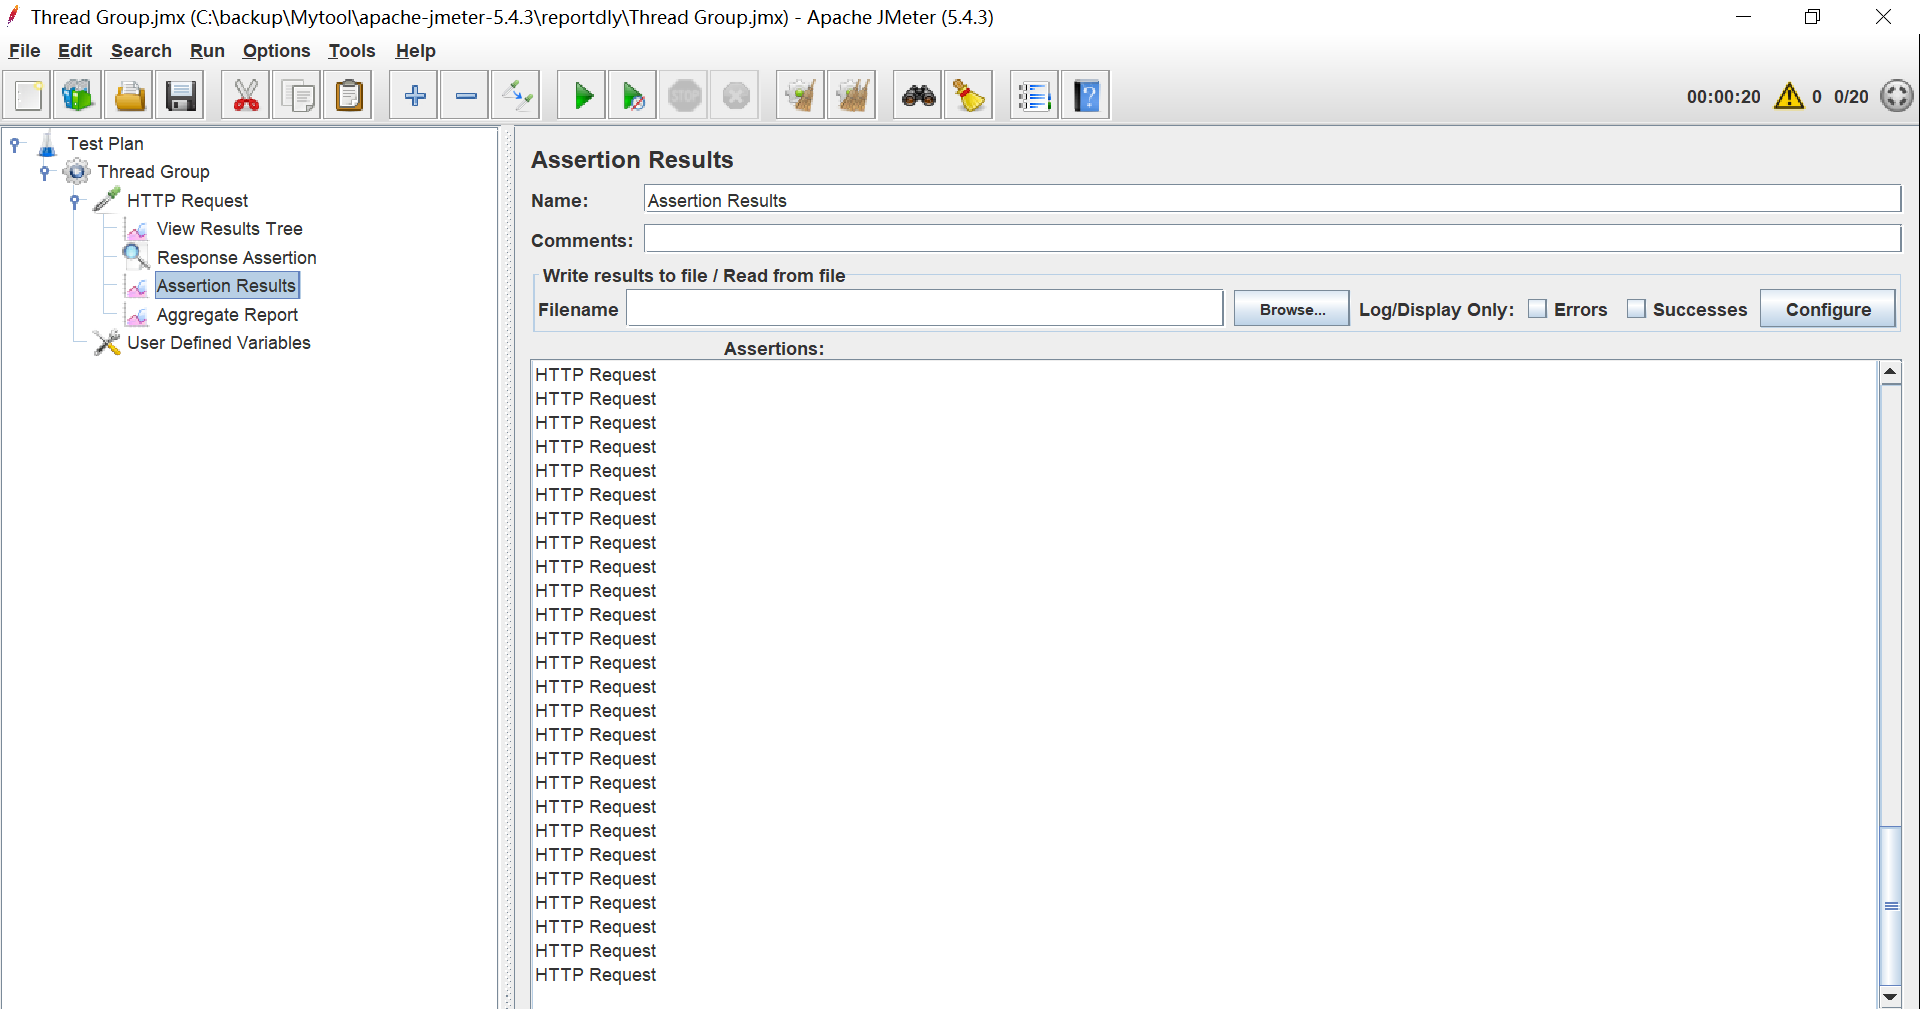
Task: Click the scrollbar up arrow
Action: pyautogui.click(x=1891, y=372)
